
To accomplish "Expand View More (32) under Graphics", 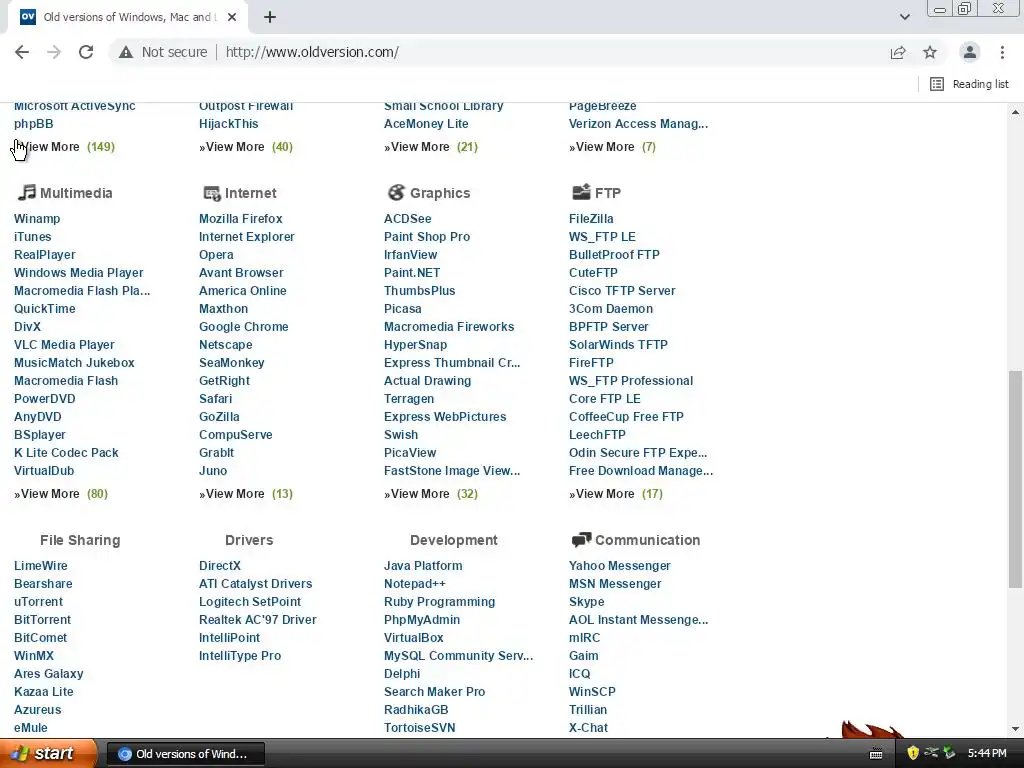I will click(x=431, y=494).
